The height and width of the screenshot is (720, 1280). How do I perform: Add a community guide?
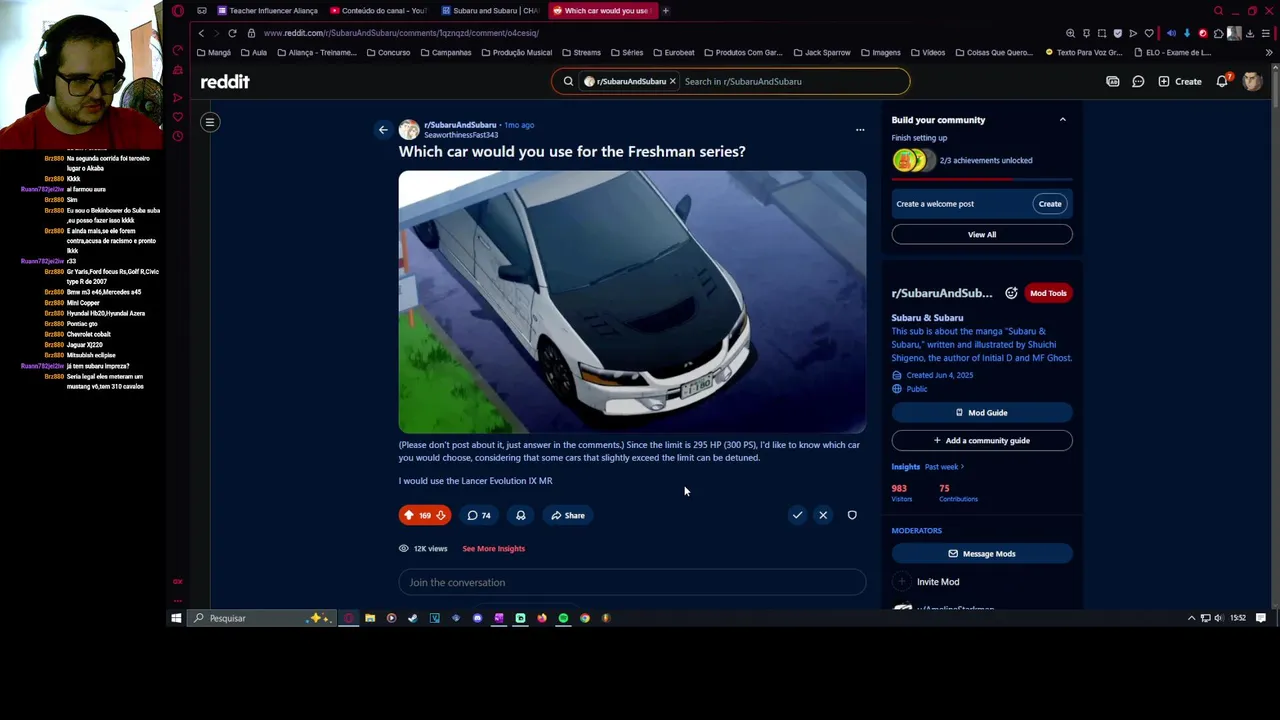982,440
